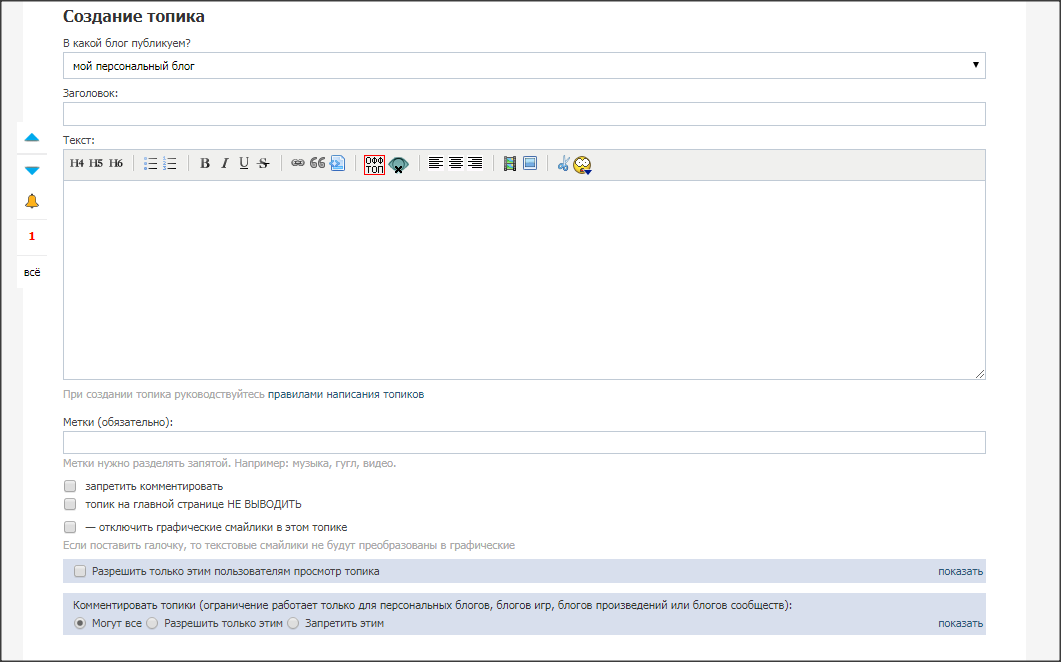
Task: Open the smiley emoticon picker
Action: pos(583,165)
